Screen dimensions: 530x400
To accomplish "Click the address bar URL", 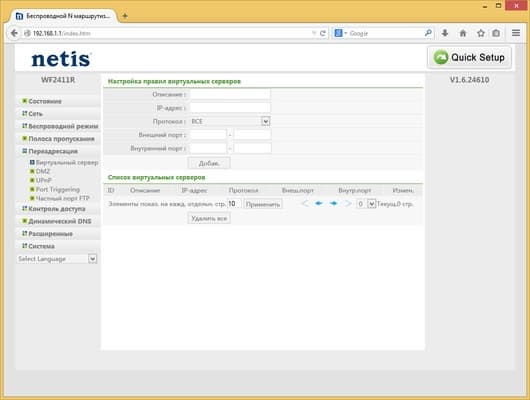I will pyautogui.click(x=62, y=33).
